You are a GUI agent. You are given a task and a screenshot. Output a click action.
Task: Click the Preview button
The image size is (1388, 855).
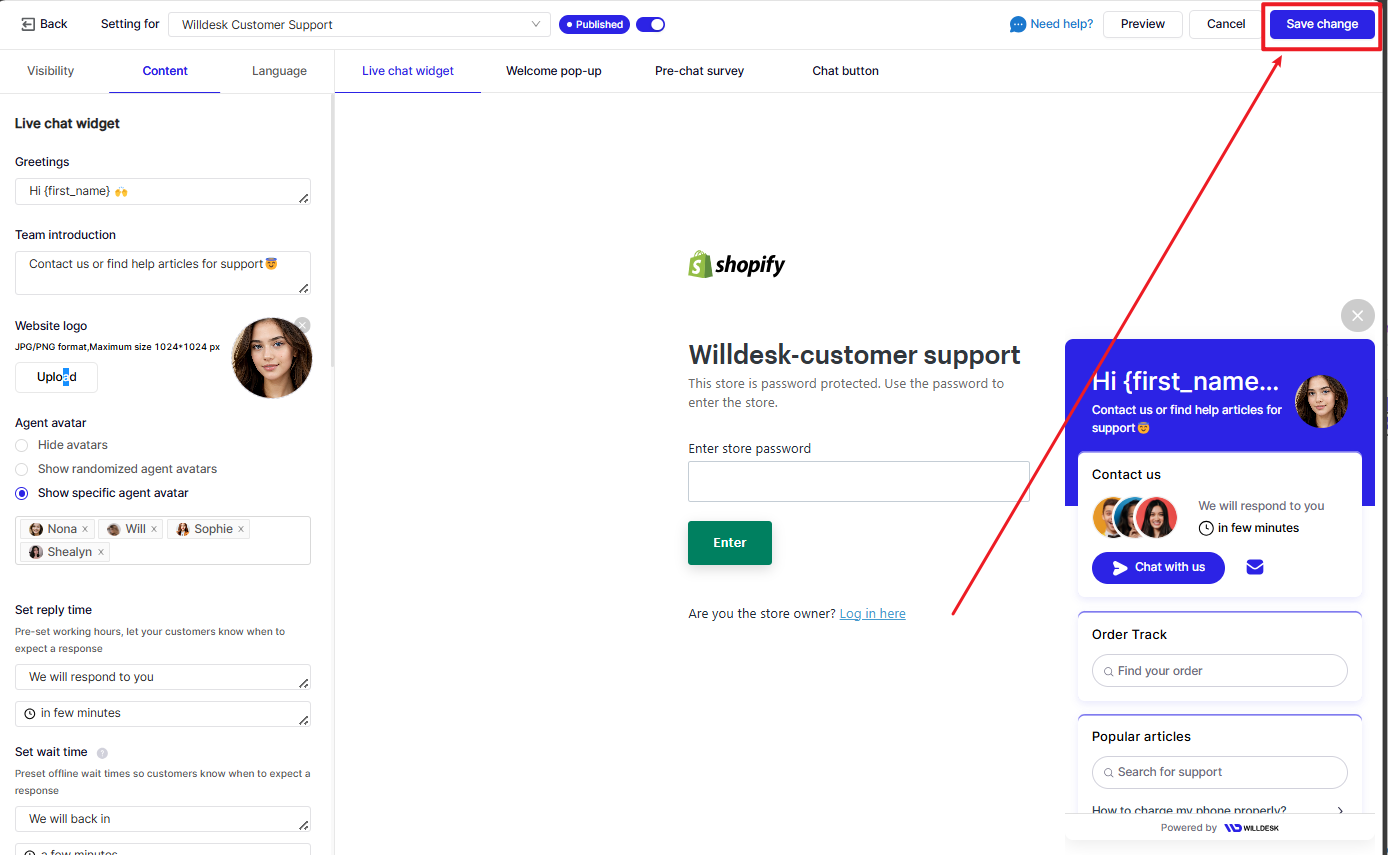click(1143, 24)
